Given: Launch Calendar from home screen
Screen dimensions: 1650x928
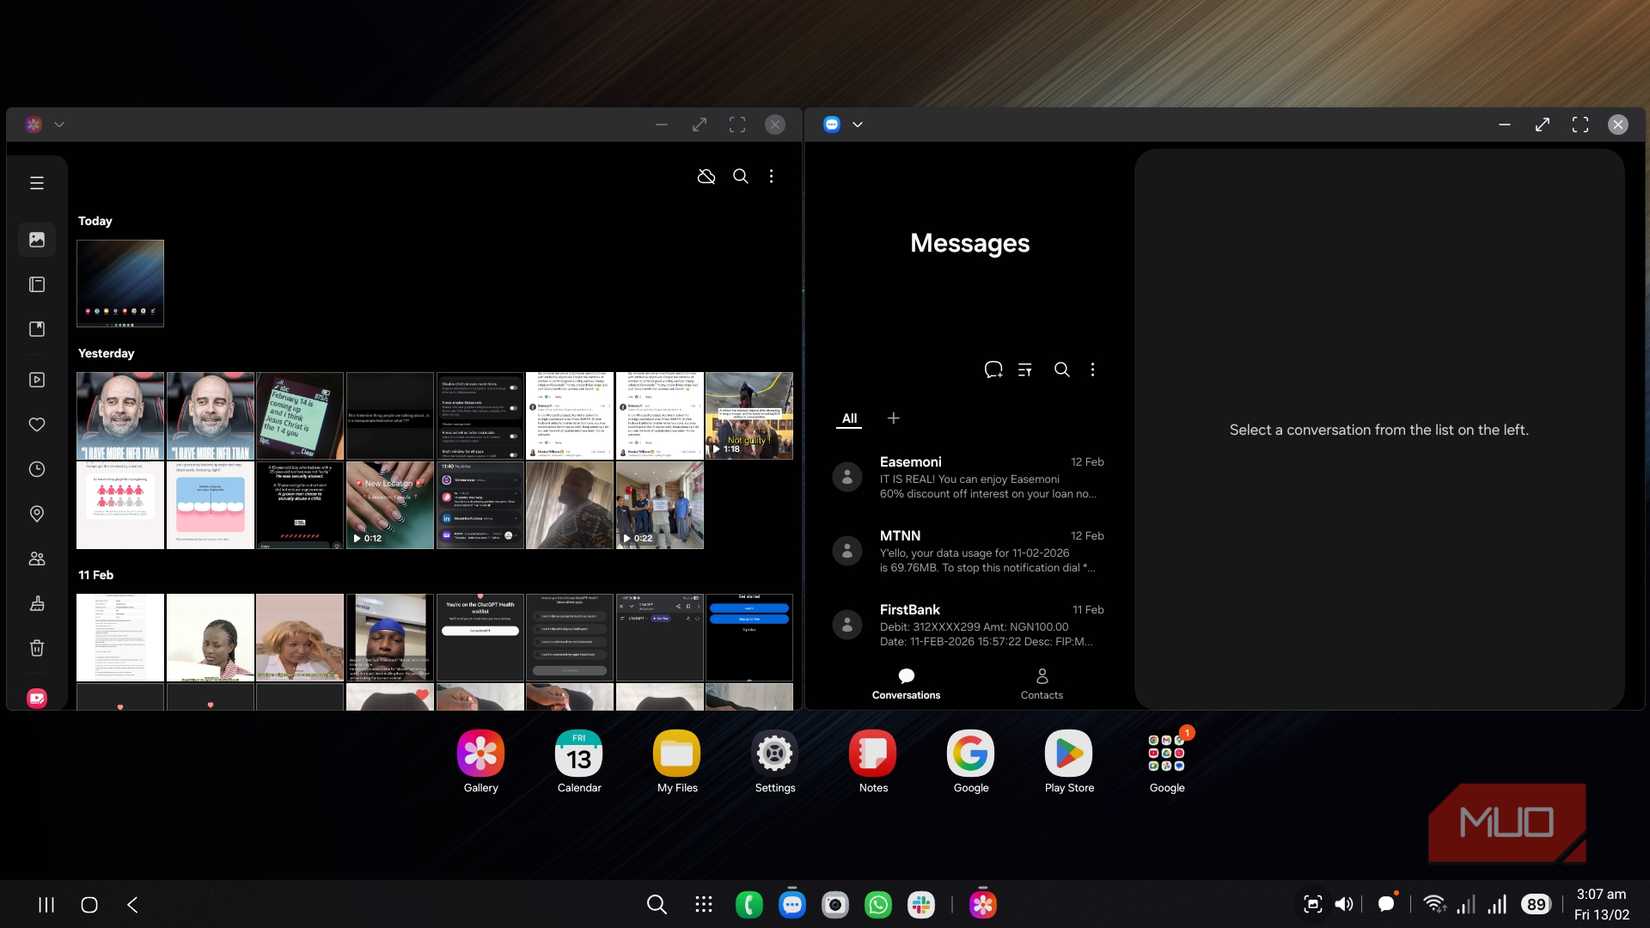Looking at the screenshot, I should point(579,761).
